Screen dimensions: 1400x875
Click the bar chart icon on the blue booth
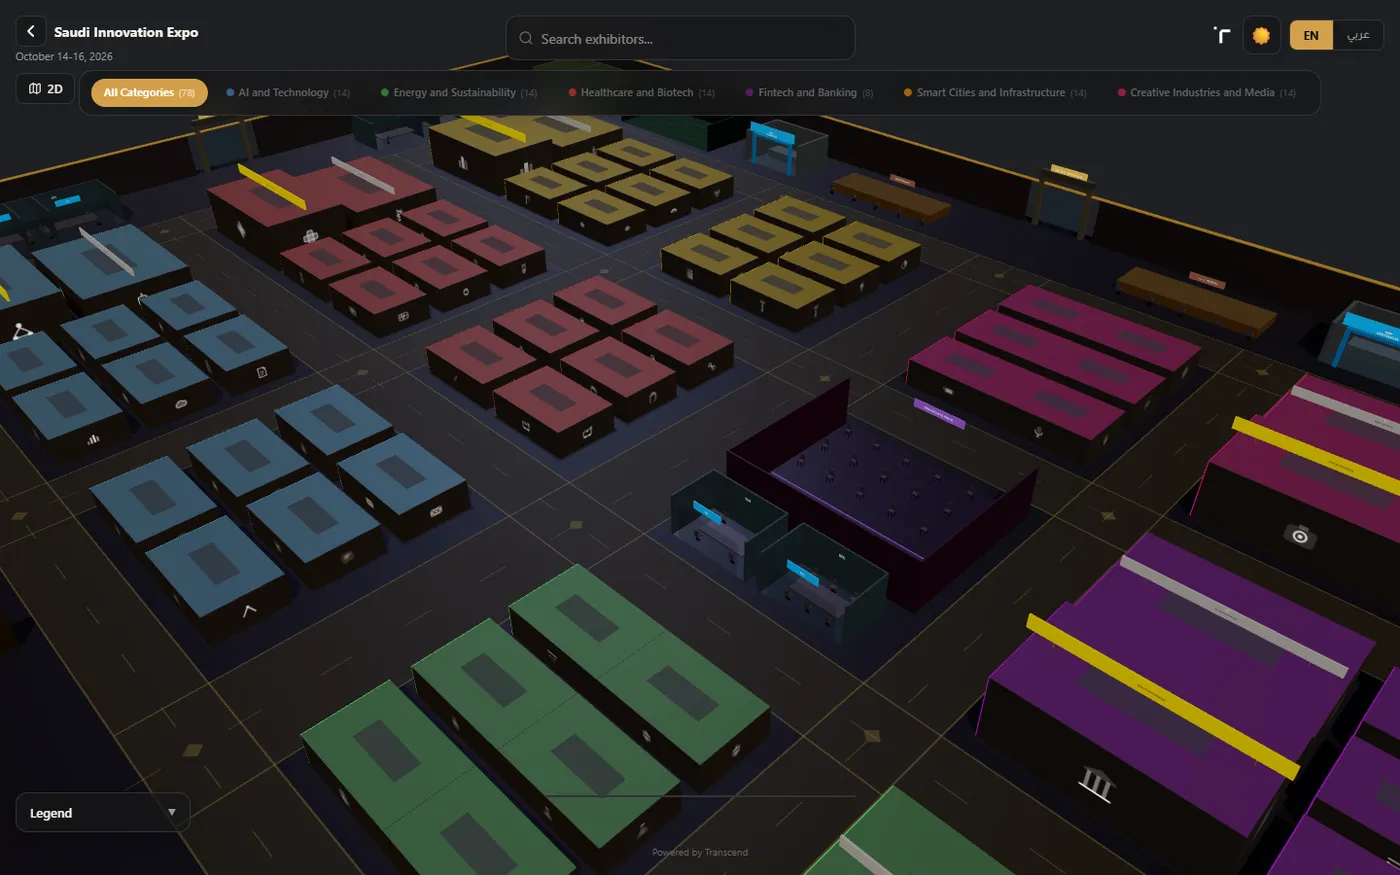[x=94, y=438]
